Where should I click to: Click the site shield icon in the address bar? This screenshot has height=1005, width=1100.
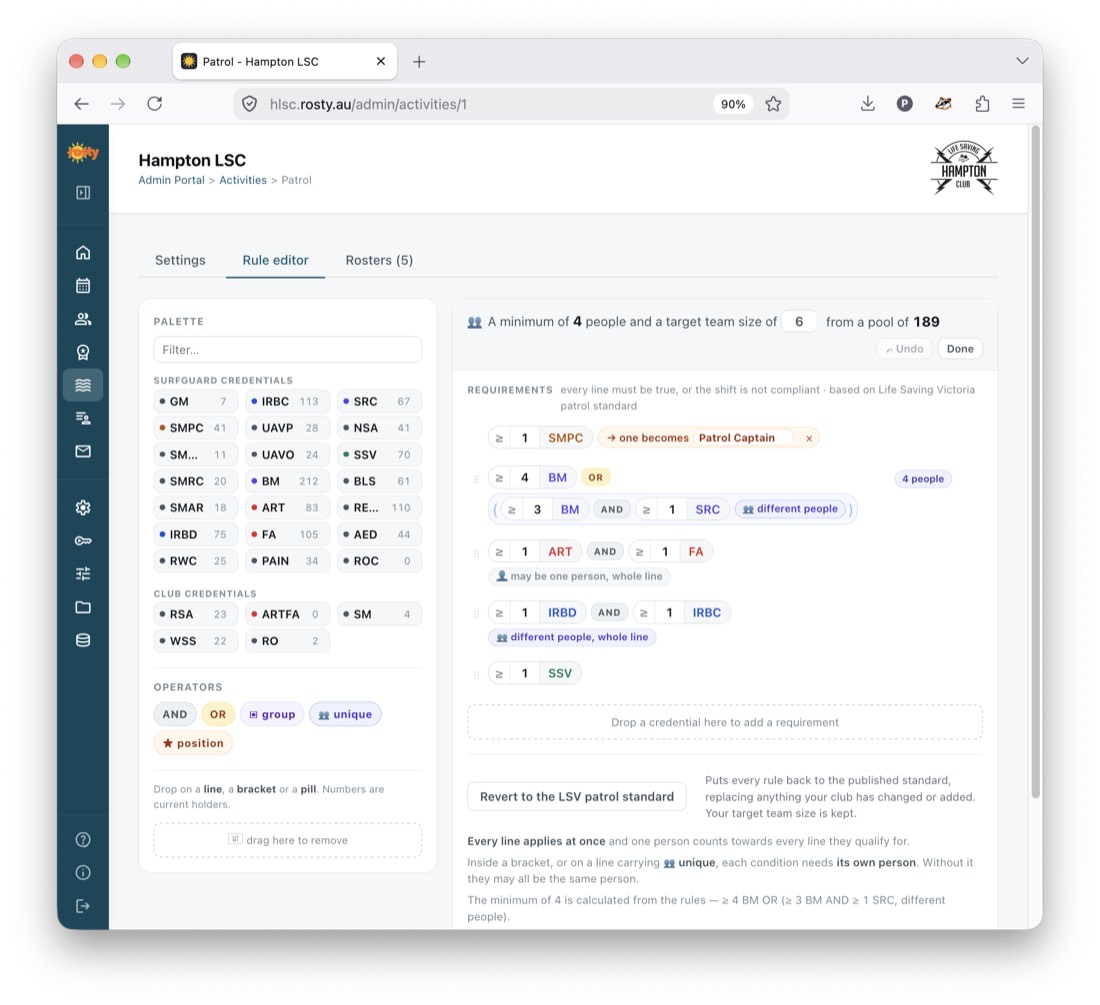[249, 104]
